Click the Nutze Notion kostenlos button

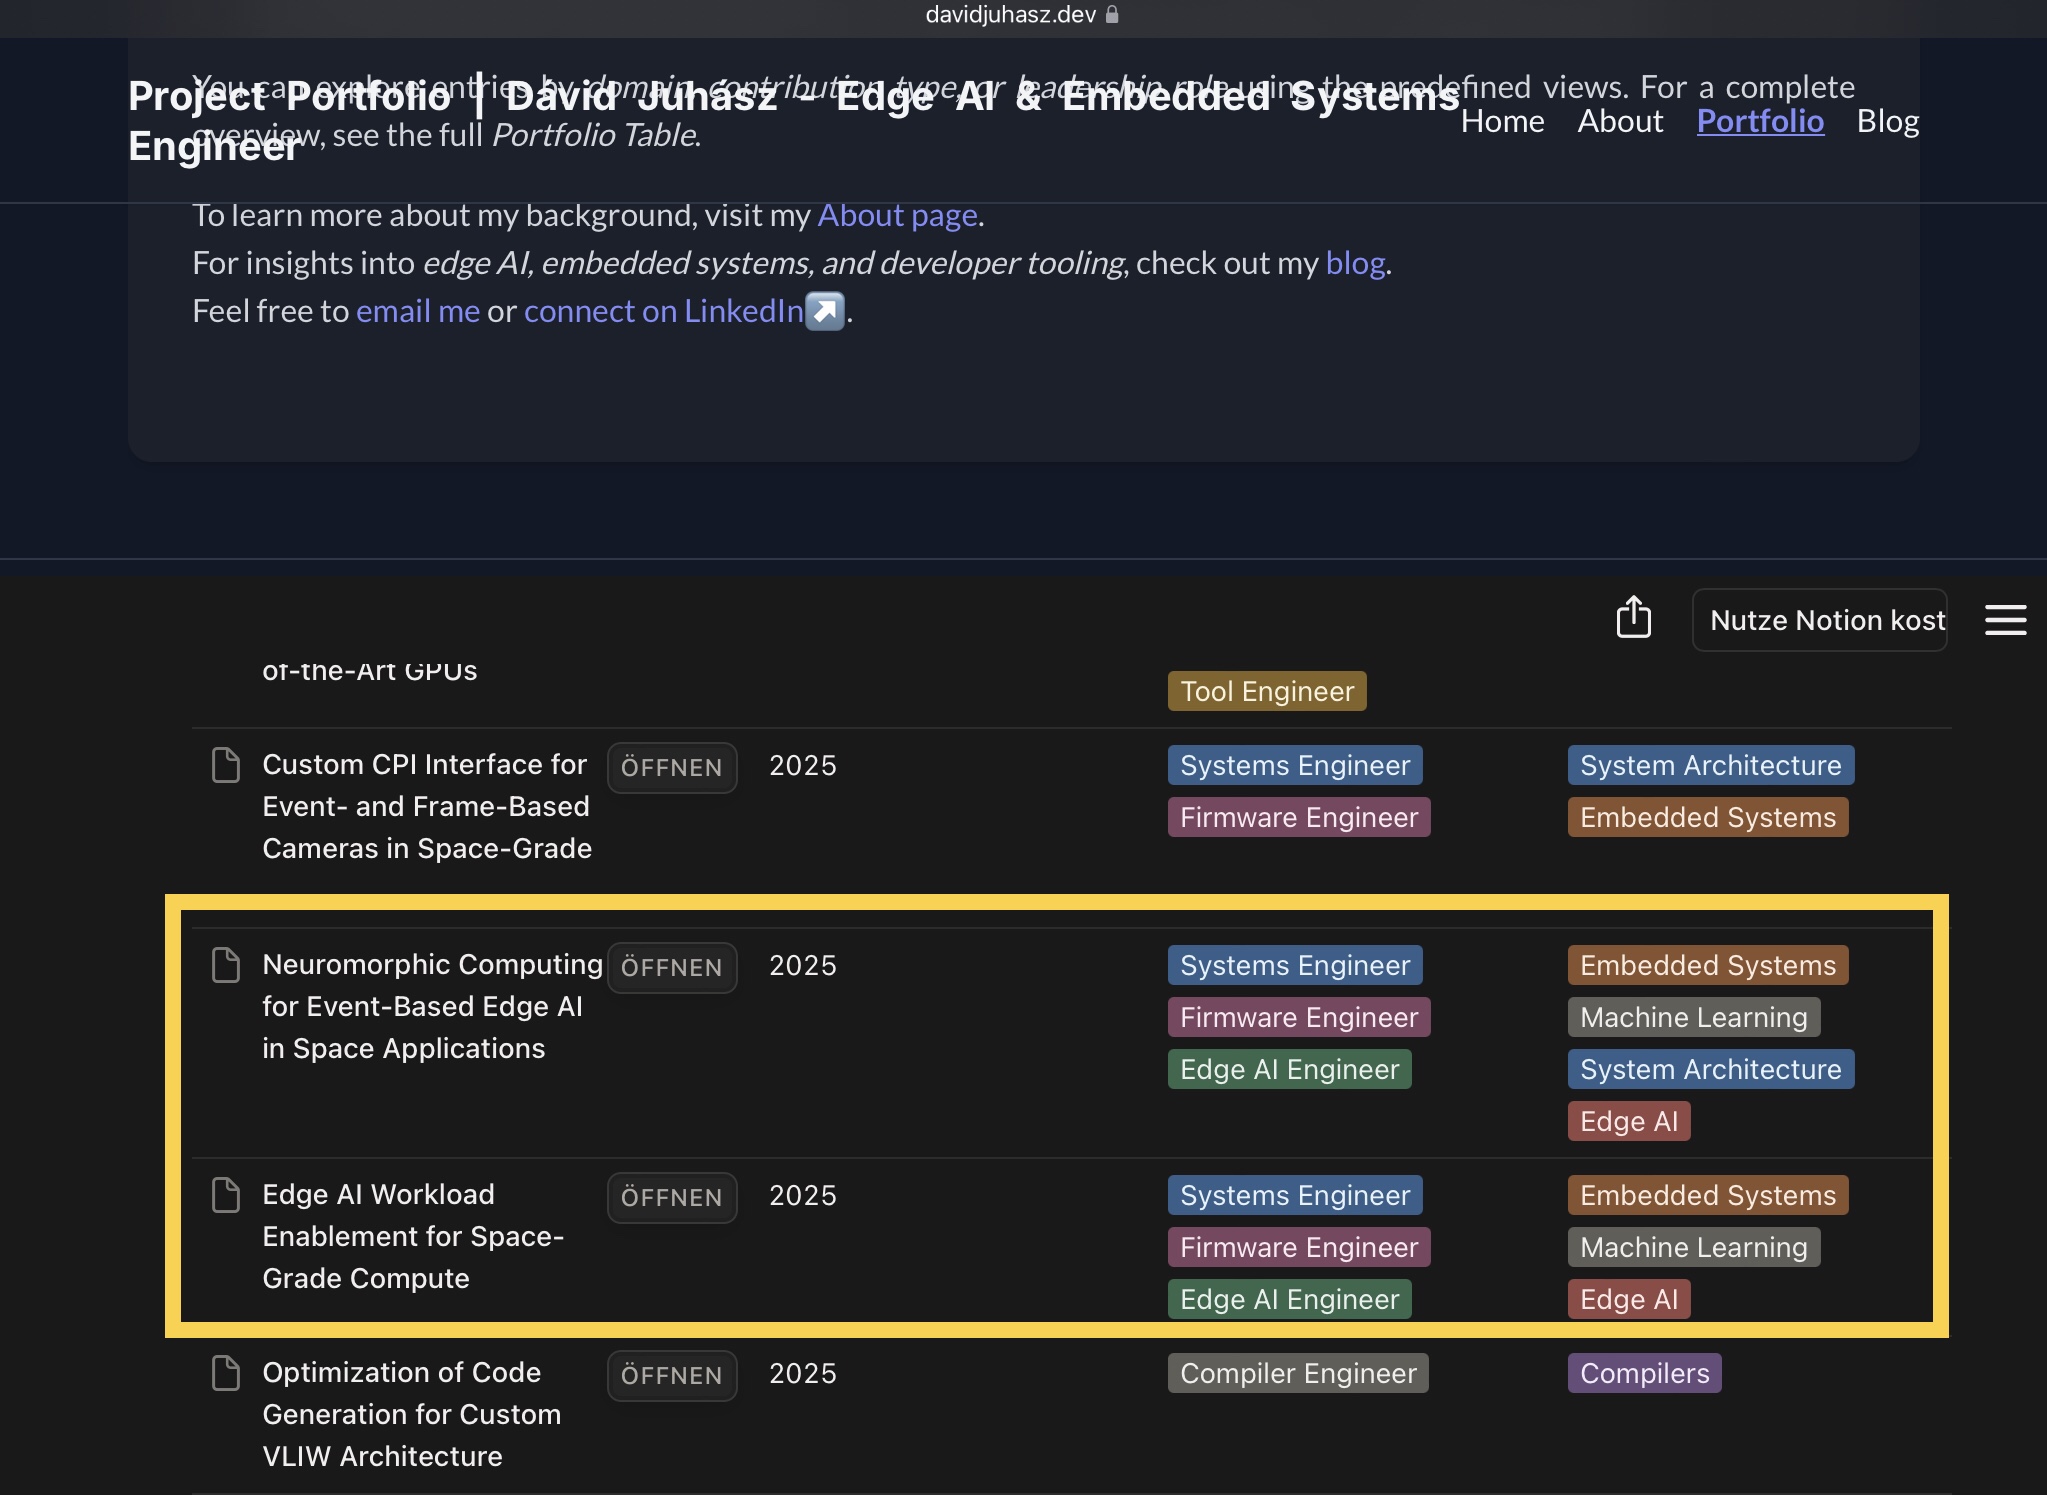click(1819, 620)
